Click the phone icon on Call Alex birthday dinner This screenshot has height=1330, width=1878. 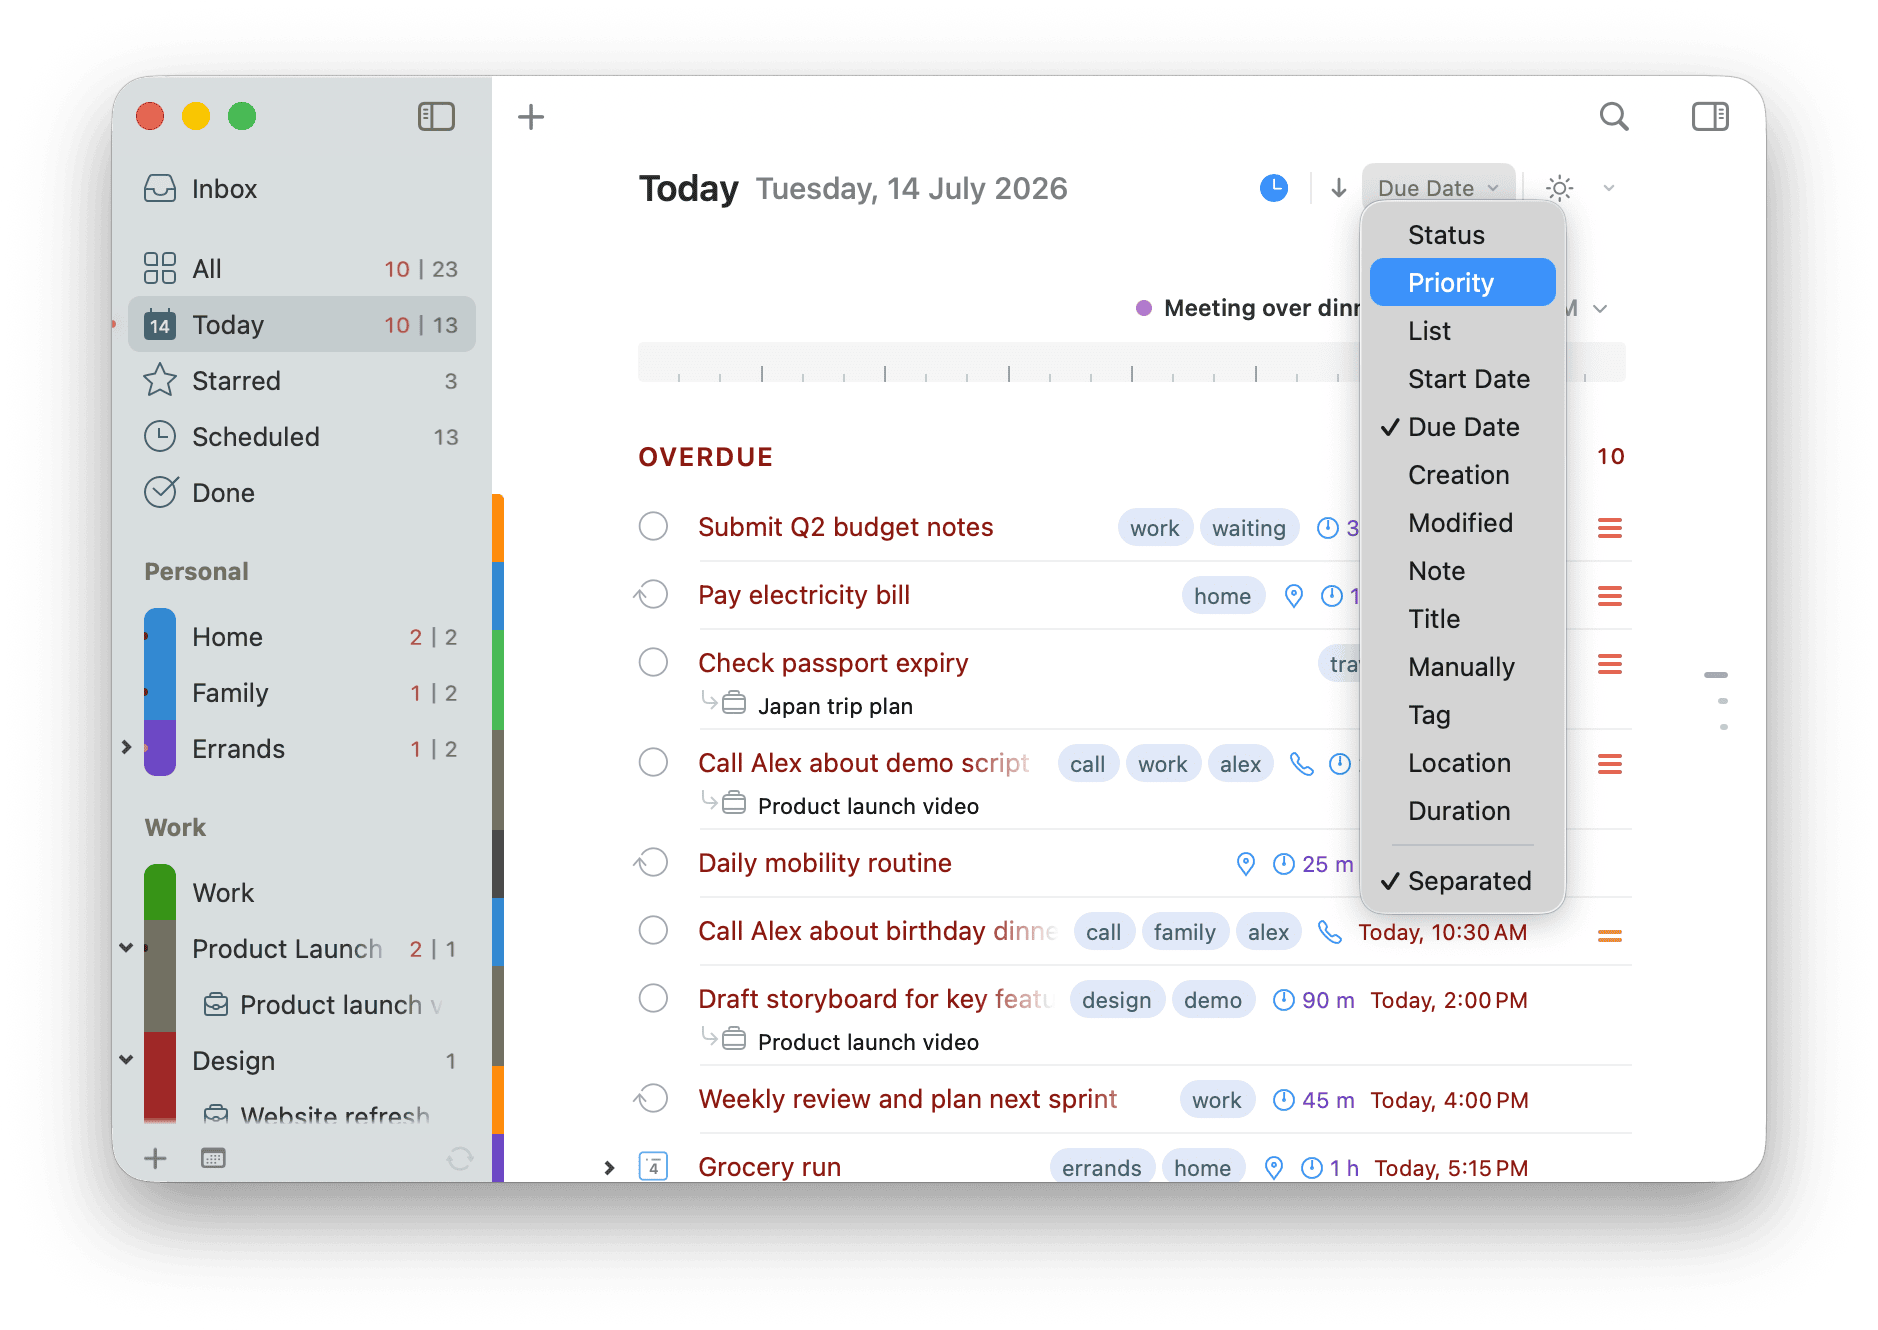(1329, 932)
